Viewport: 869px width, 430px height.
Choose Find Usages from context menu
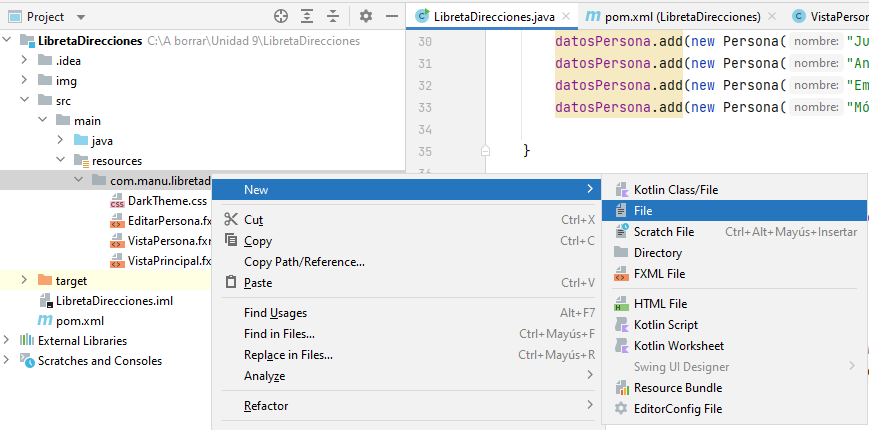[407, 313]
